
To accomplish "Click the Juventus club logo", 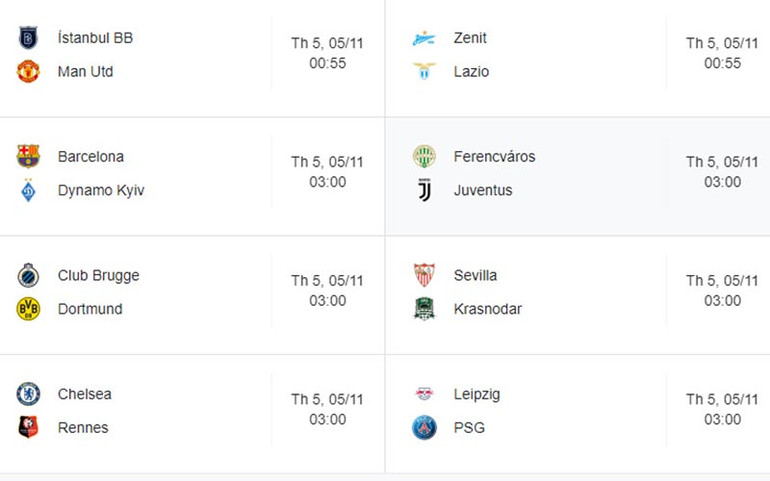I will tap(424, 190).
